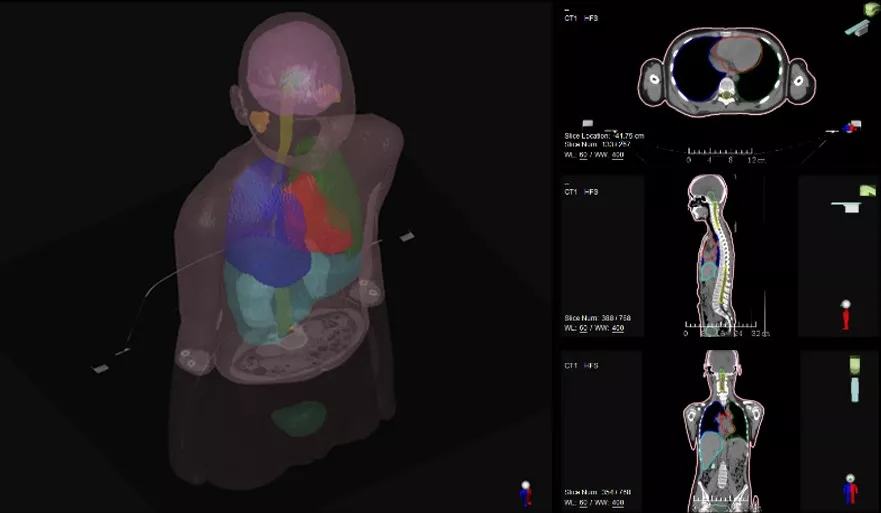
Task: Click the red patient orientation figure in sagittal view
Action: (847, 315)
